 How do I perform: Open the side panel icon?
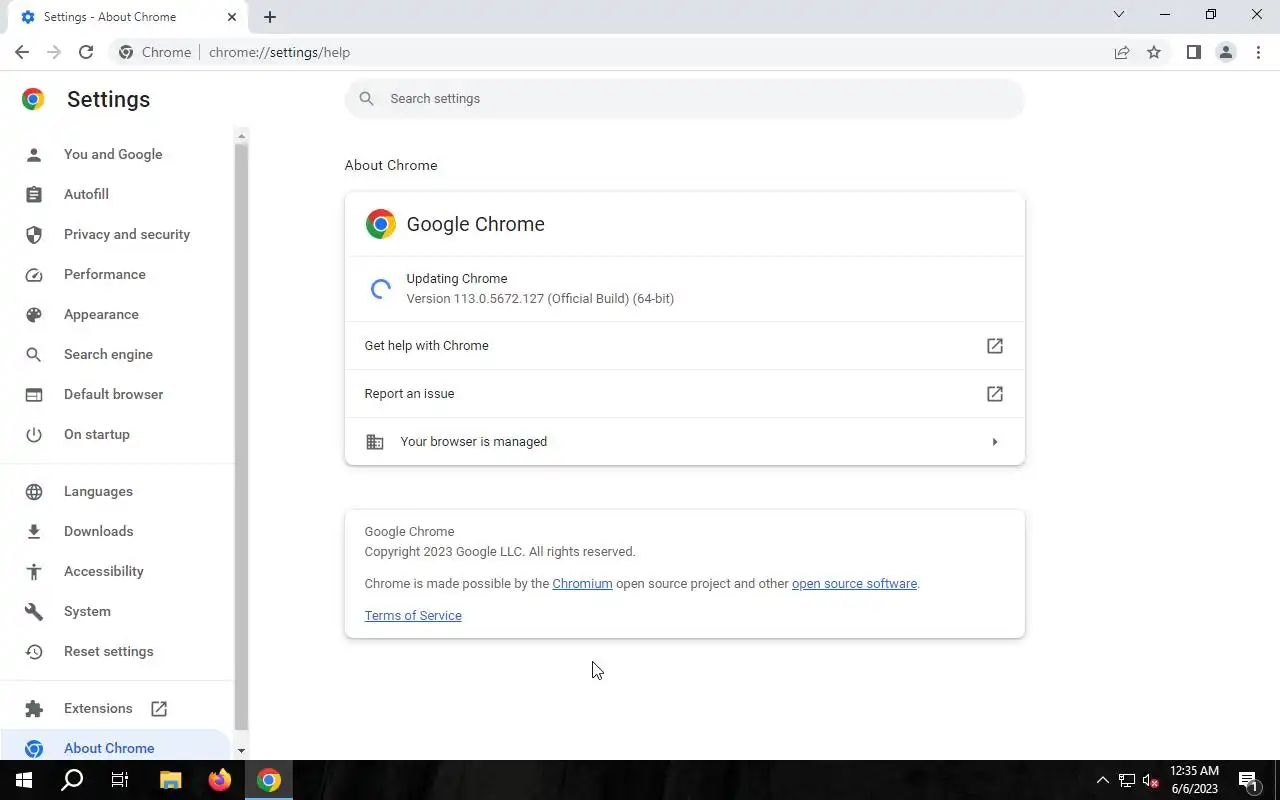(x=1193, y=52)
